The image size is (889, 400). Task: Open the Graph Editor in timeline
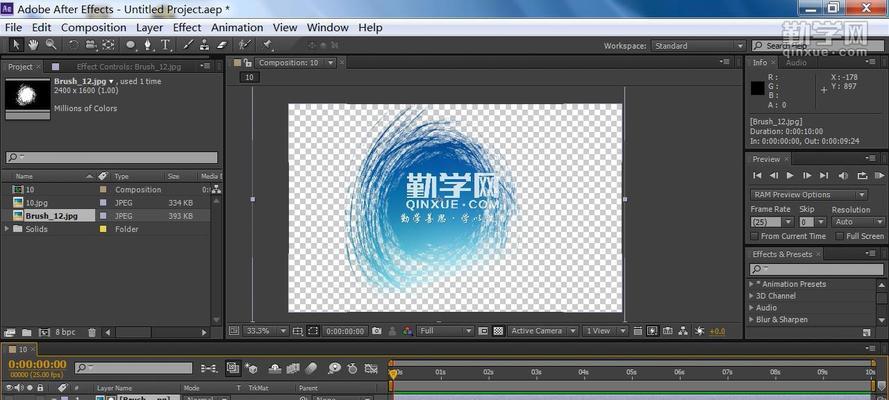click(371, 368)
